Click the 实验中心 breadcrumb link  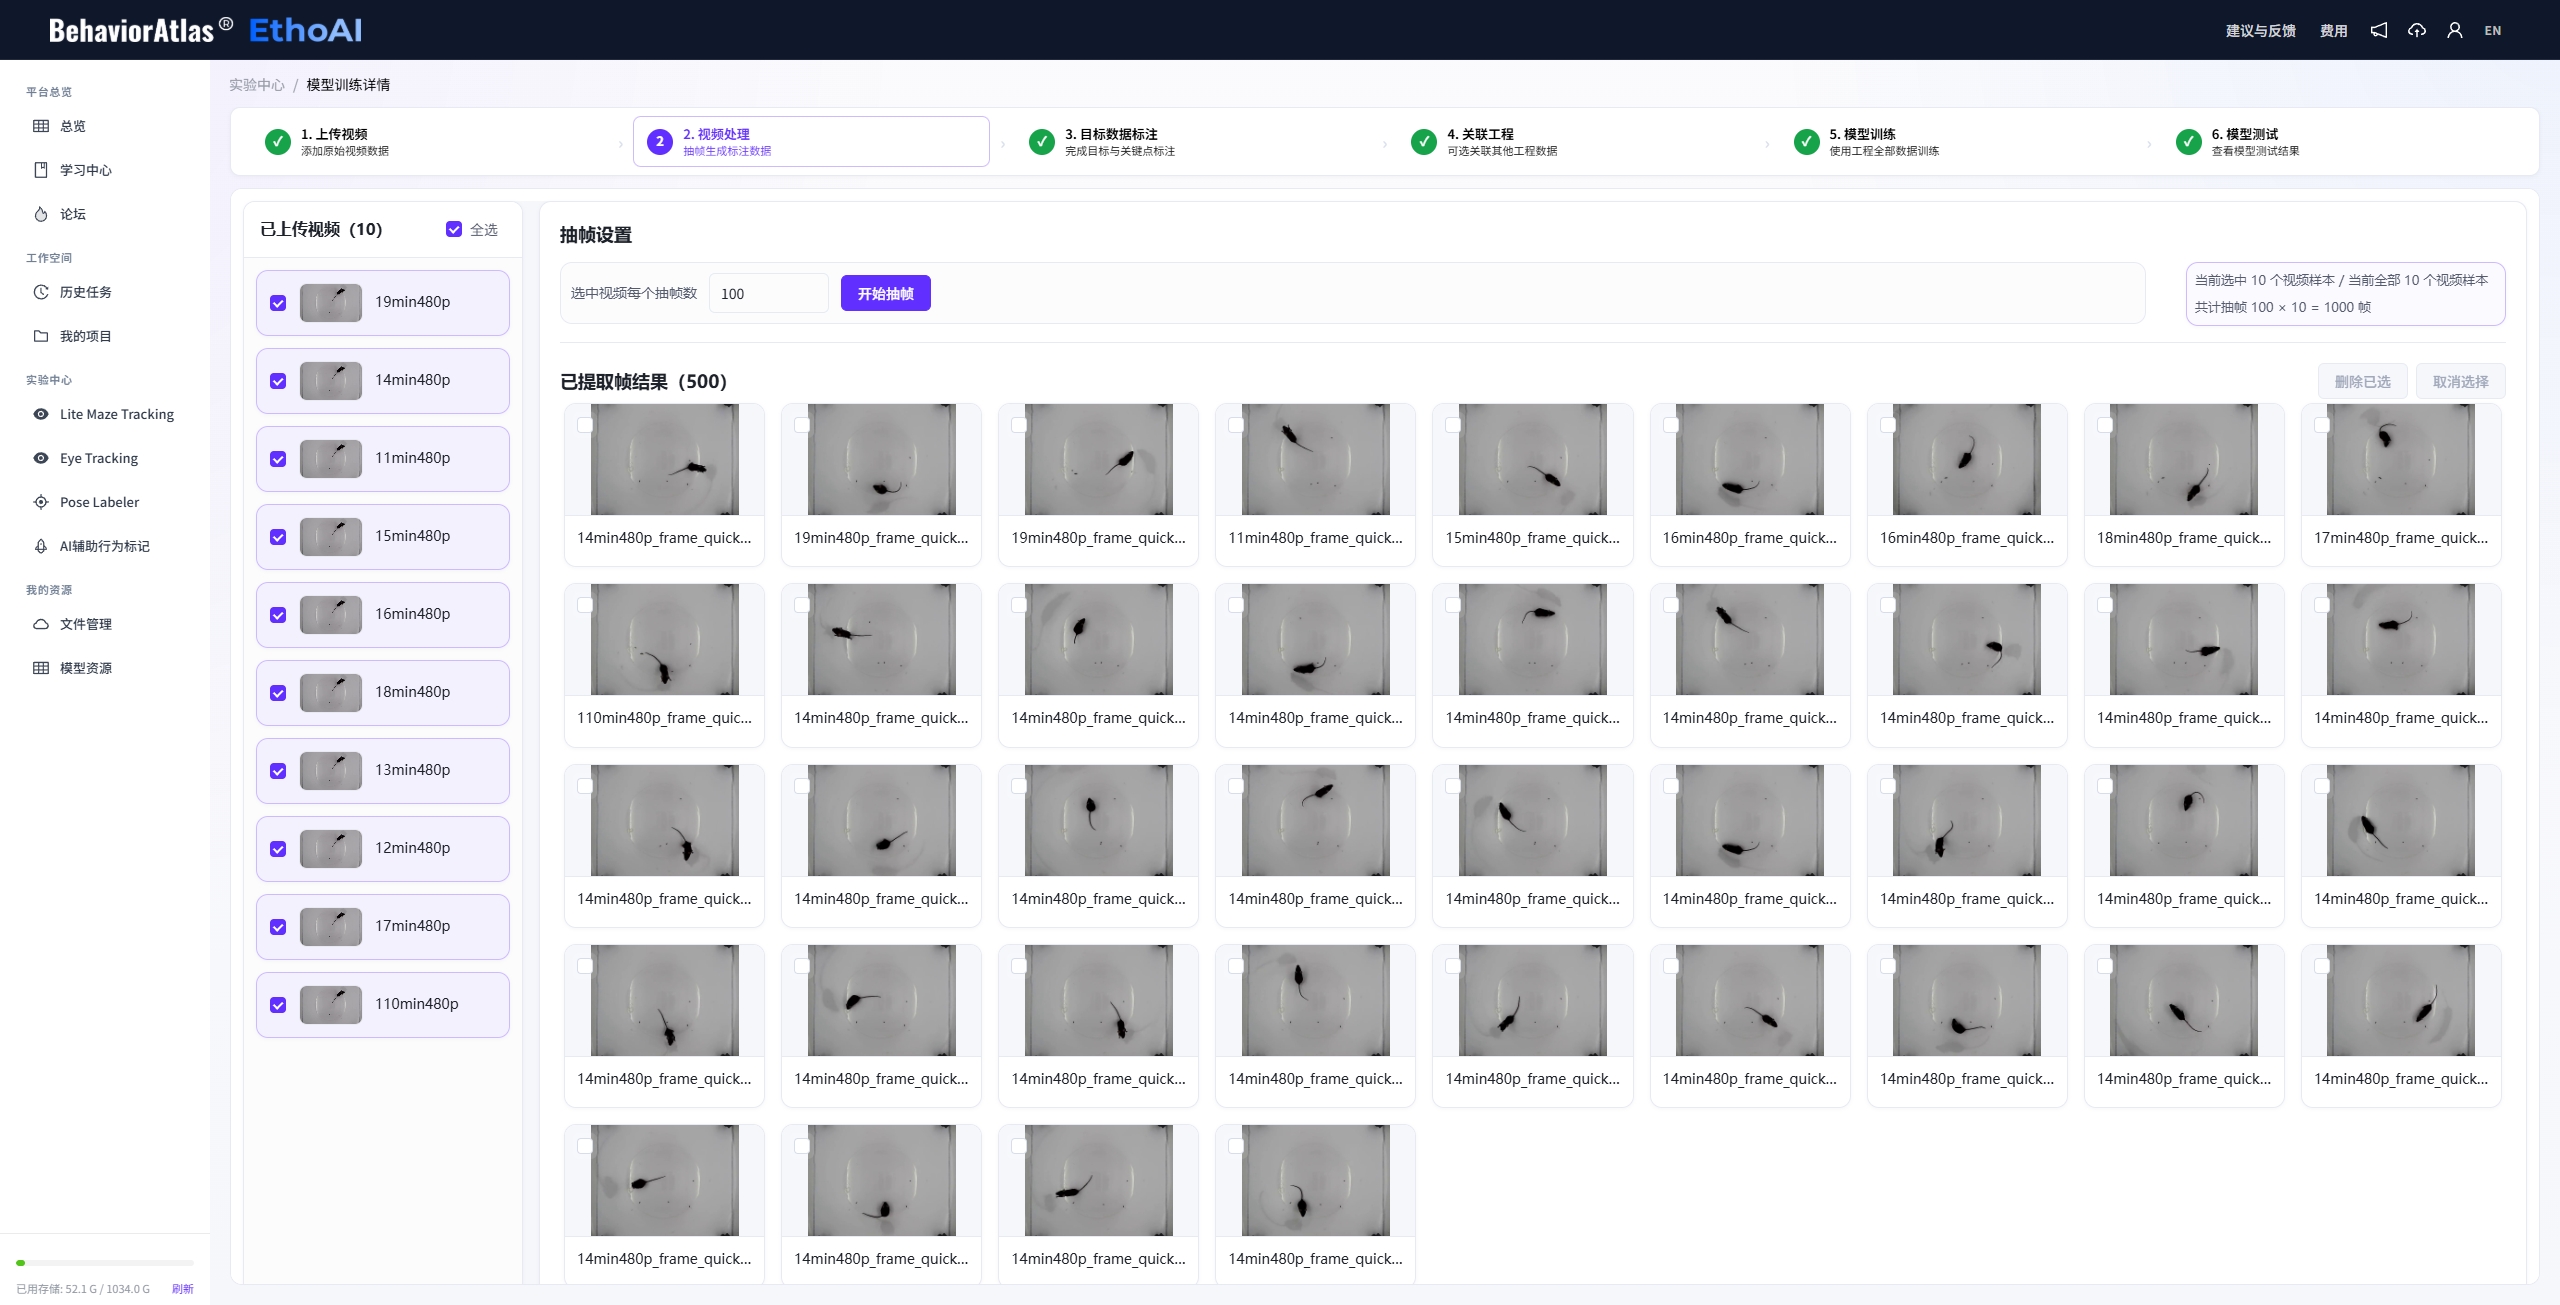[x=257, y=85]
